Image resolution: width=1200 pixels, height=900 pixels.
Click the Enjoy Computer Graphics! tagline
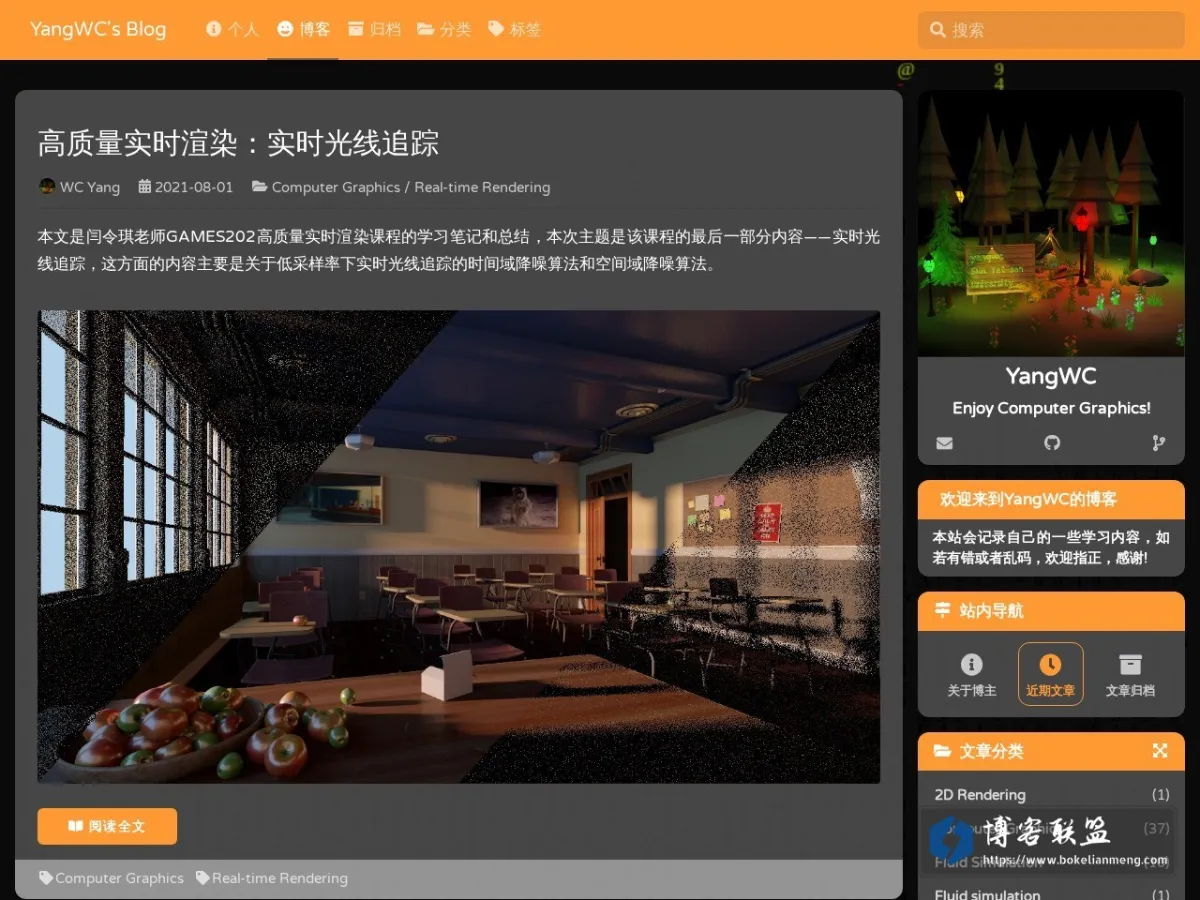pyautogui.click(x=1051, y=408)
